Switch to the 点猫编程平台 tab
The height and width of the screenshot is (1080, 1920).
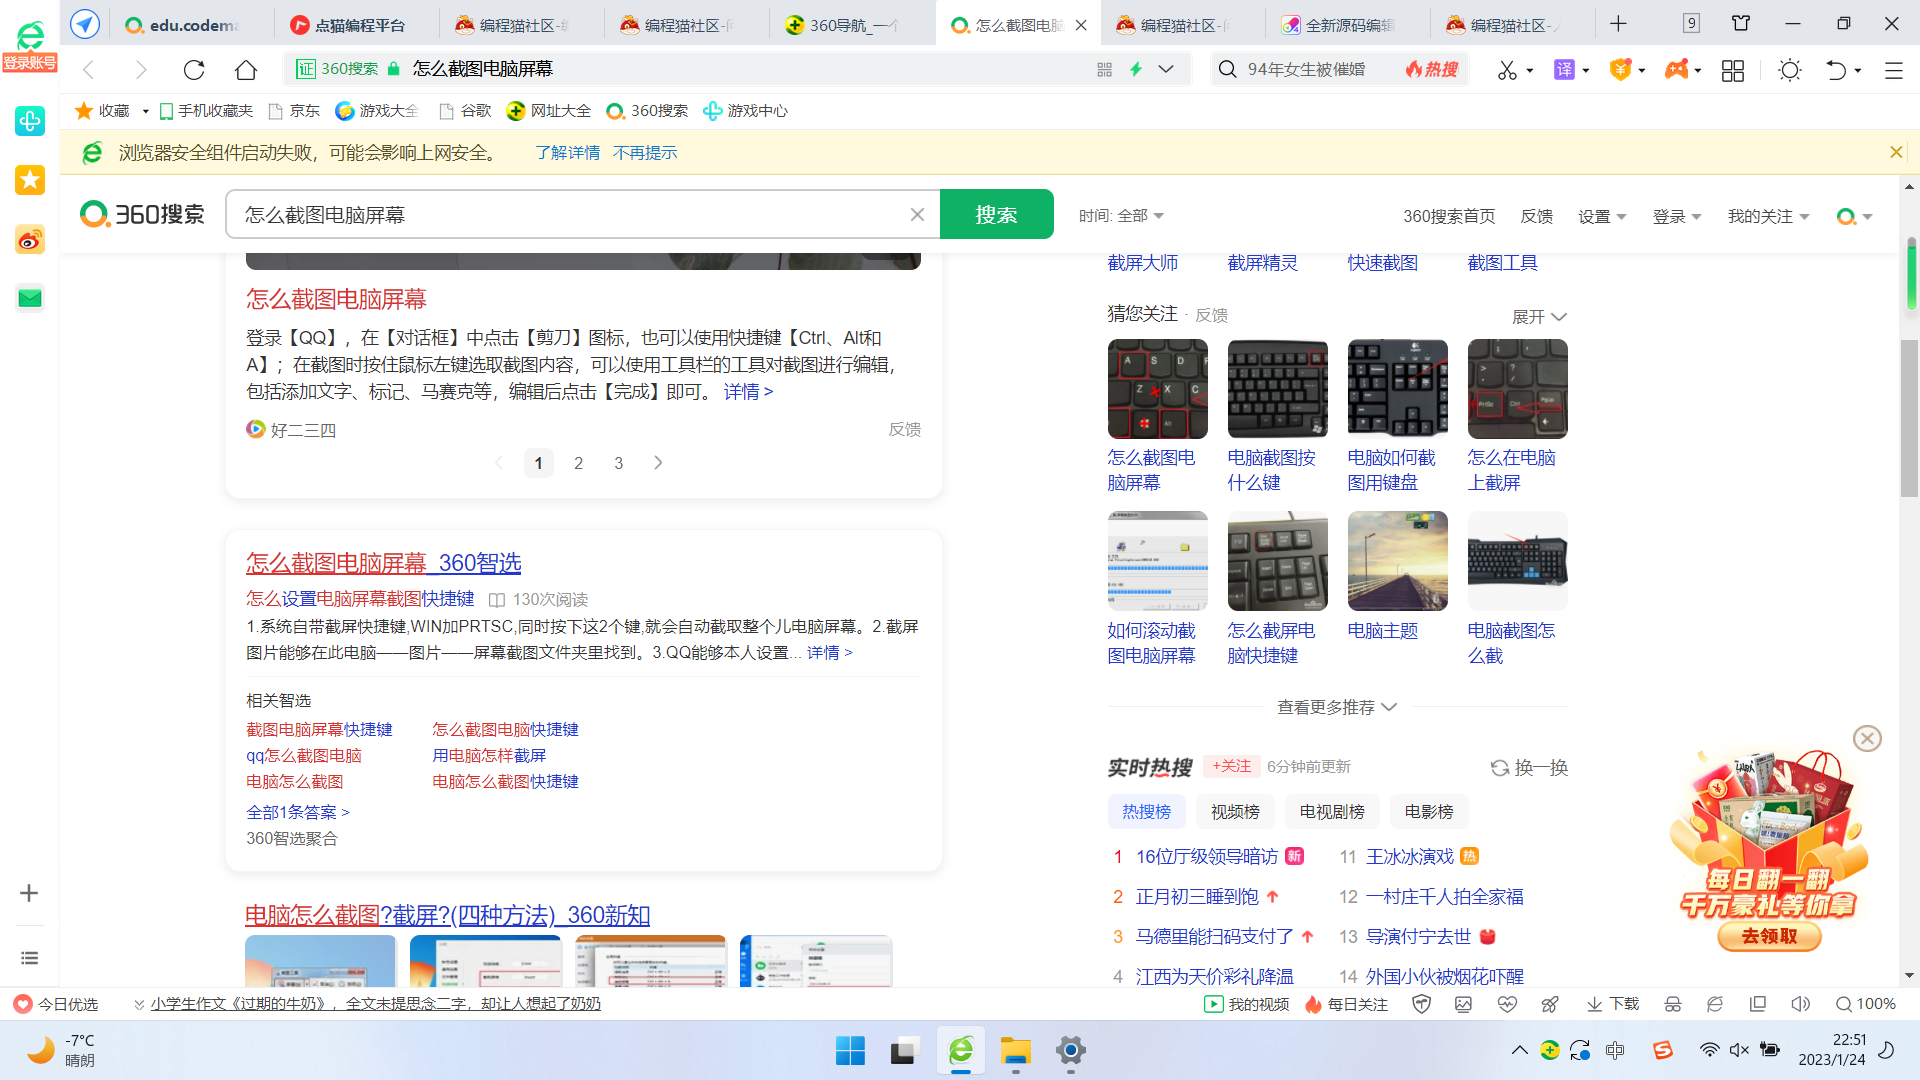pyautogui.click(x=356, y=24)
